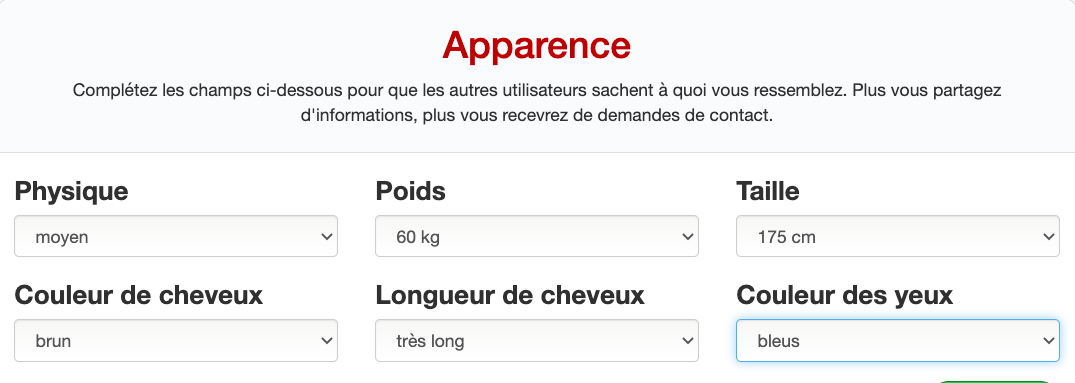Click the chevron arrow of the bleus select
This screenshot has height=383, width=1075.
tap(1048, 341)
